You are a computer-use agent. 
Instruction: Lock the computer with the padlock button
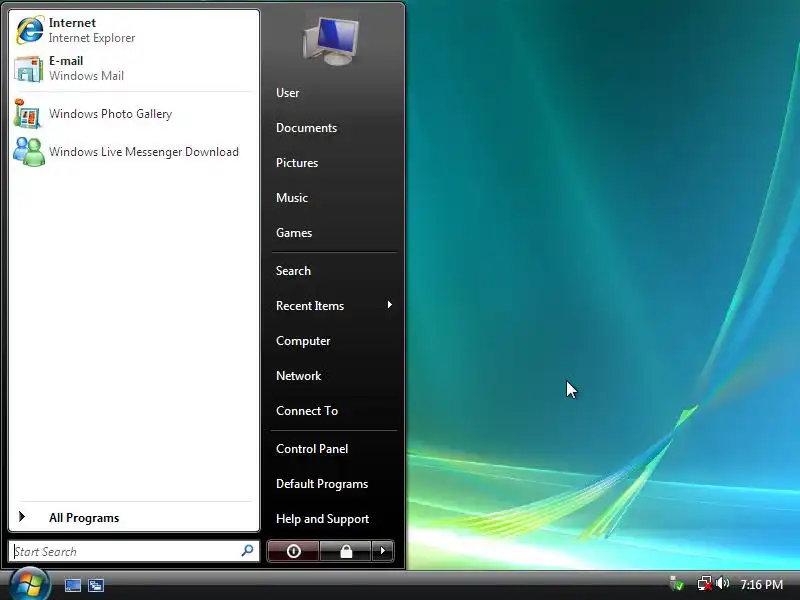click(x=345, y=551)
